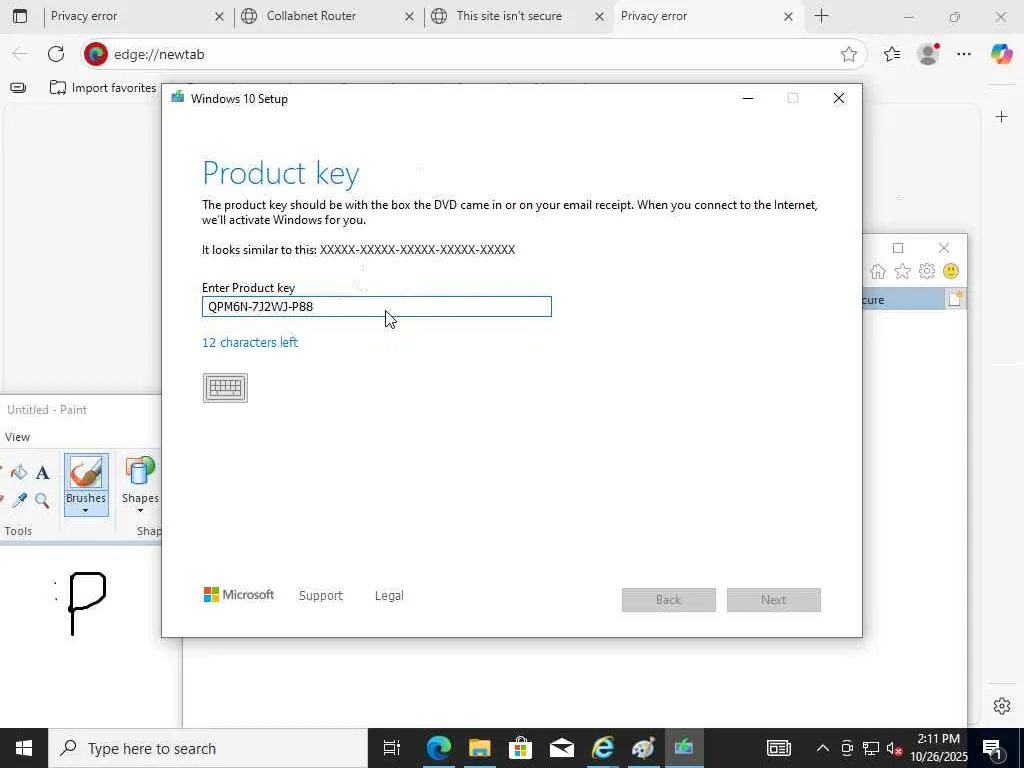
Task: Open Microsoft Edge from the taskbar
Action: (439, 748)
